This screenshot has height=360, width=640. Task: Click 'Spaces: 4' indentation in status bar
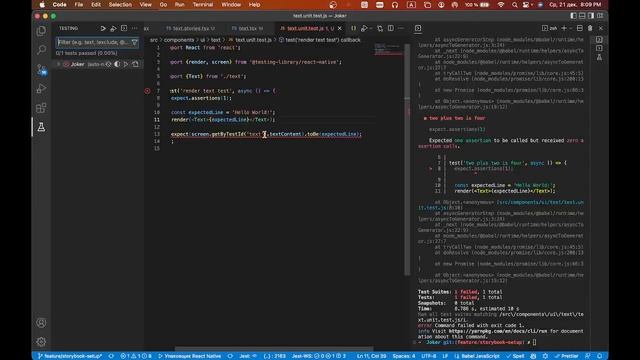[404, 356]
